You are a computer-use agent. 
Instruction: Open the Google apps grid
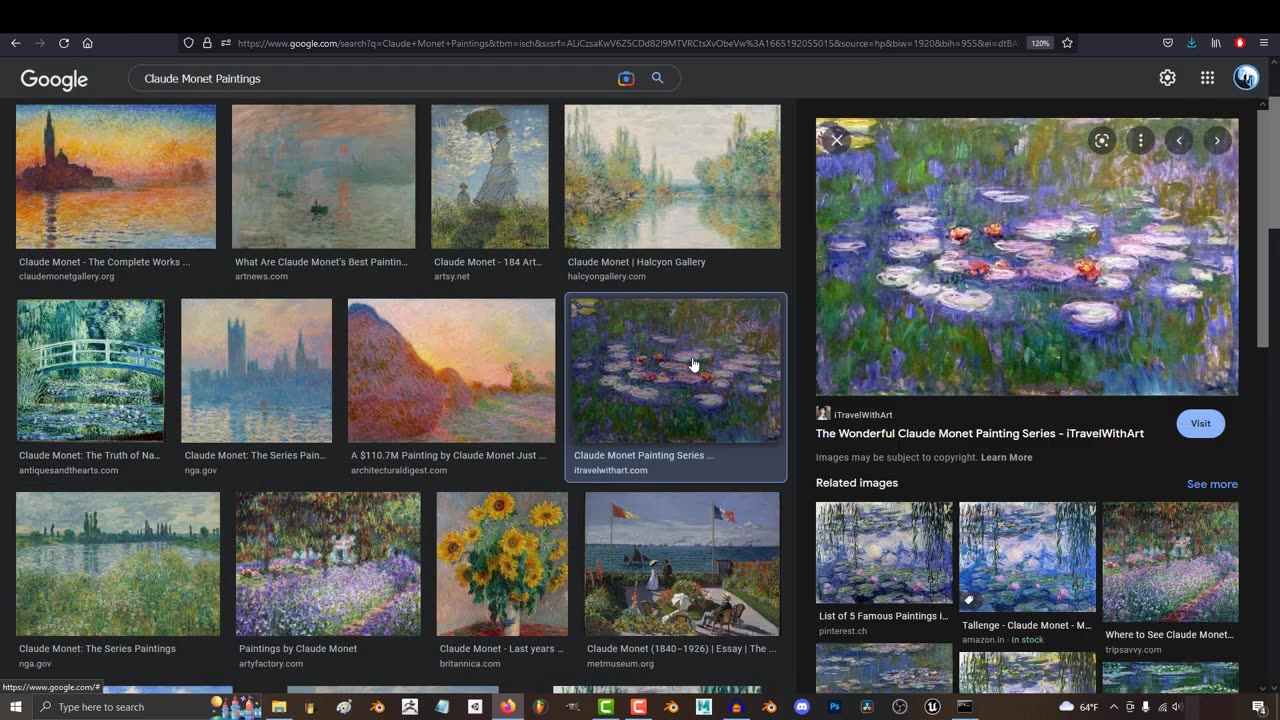click(x=1207, y=78)
